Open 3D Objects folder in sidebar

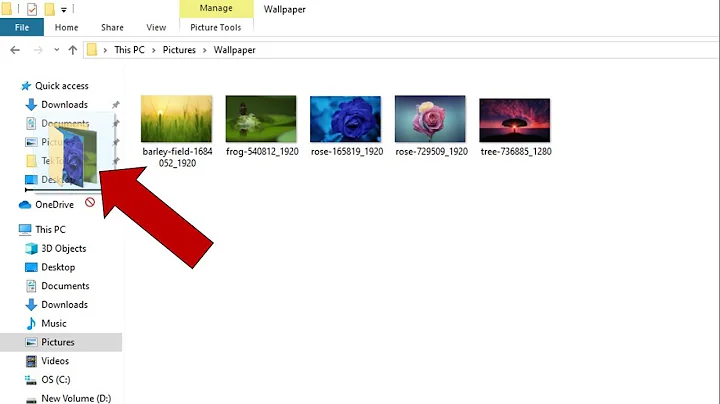(x=64, y=248)
